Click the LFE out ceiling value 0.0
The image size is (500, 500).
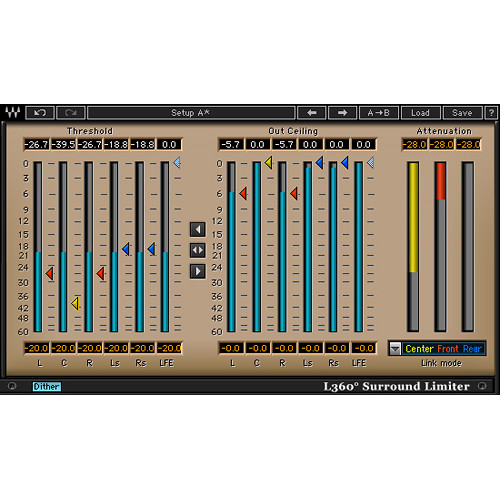point(363,144)
